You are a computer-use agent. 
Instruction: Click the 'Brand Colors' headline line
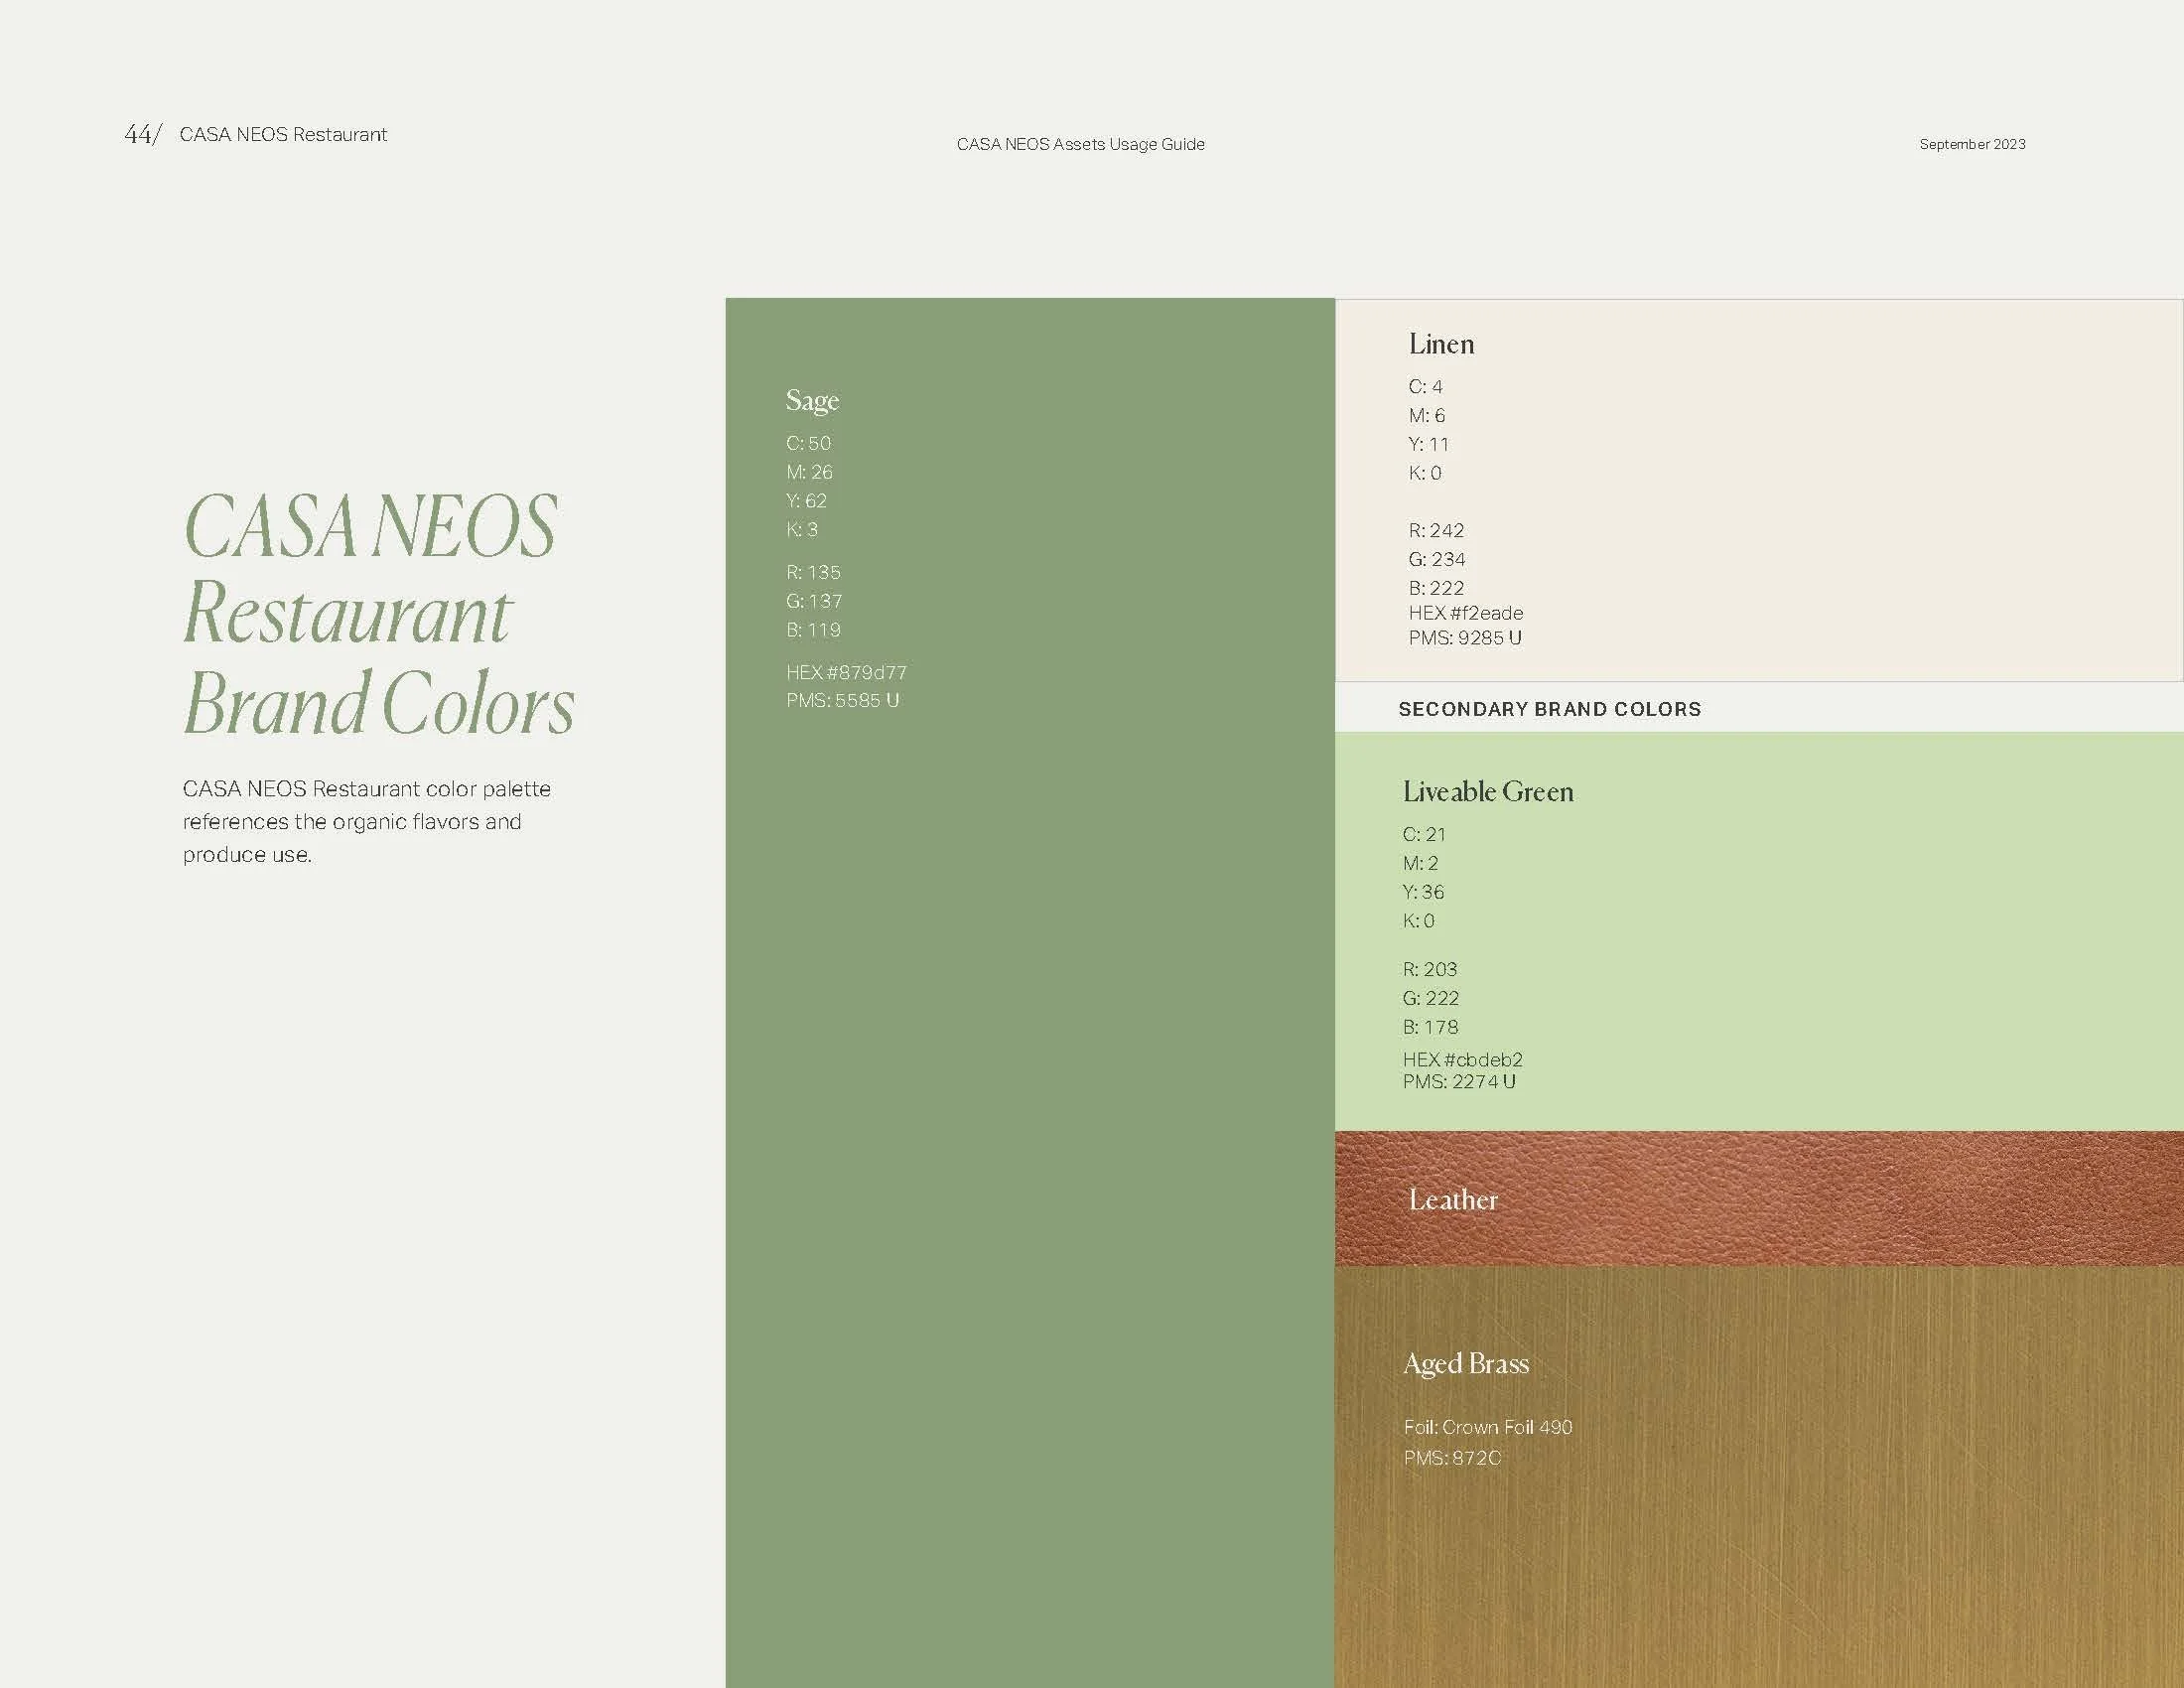click(379, 704)
